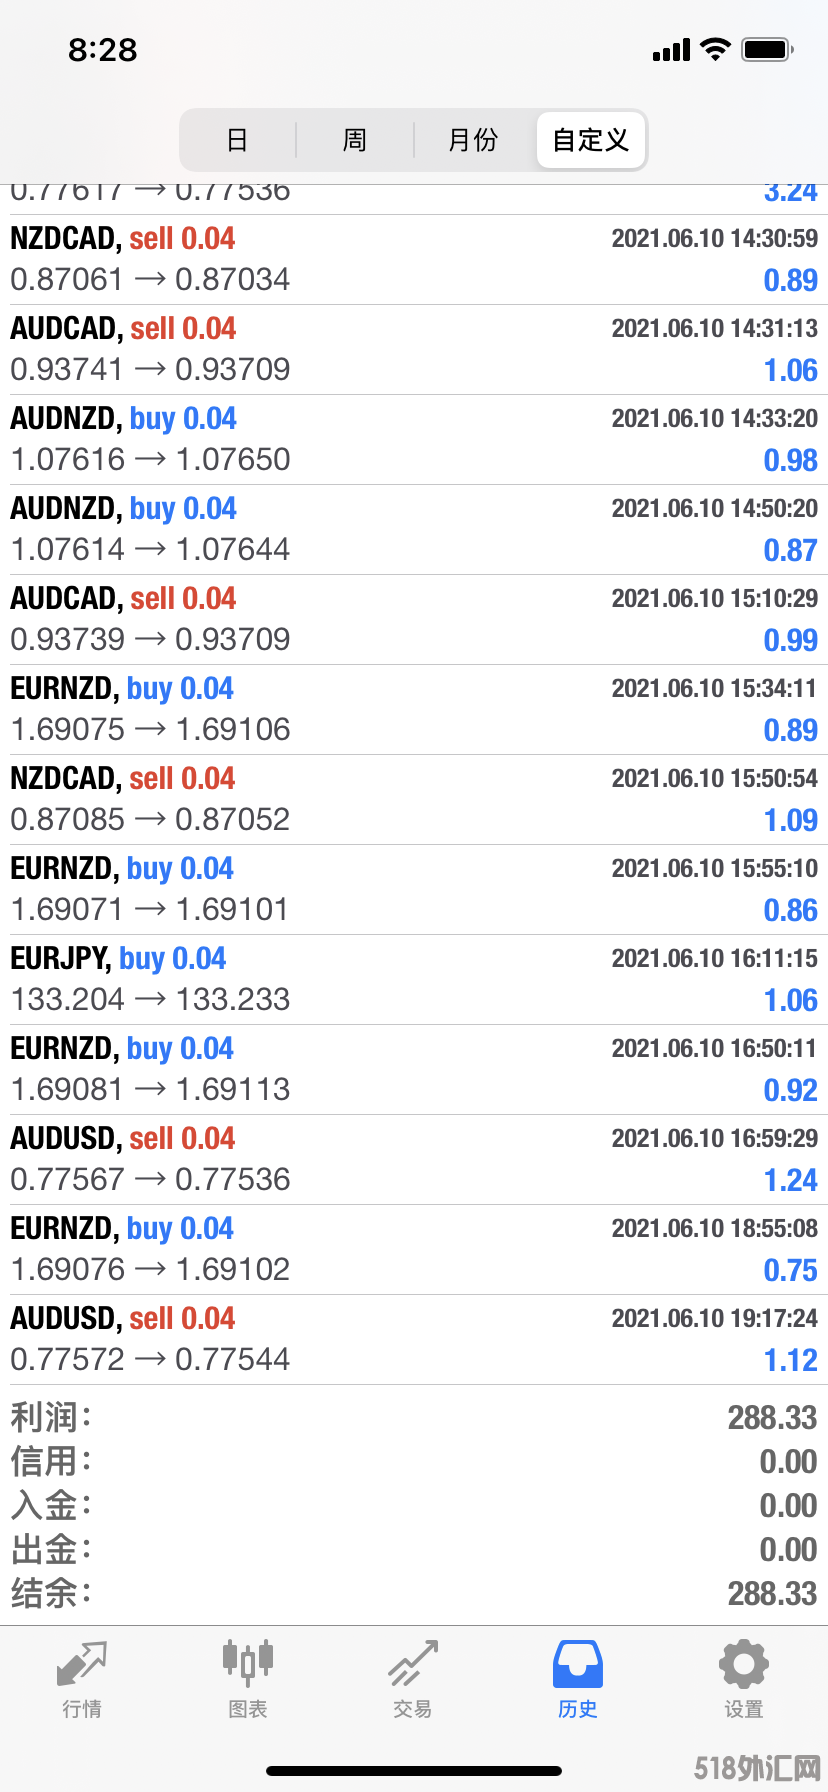Tap the 利润 profit total 288.33
The image size is (828, 1792).
(772, 1418)
